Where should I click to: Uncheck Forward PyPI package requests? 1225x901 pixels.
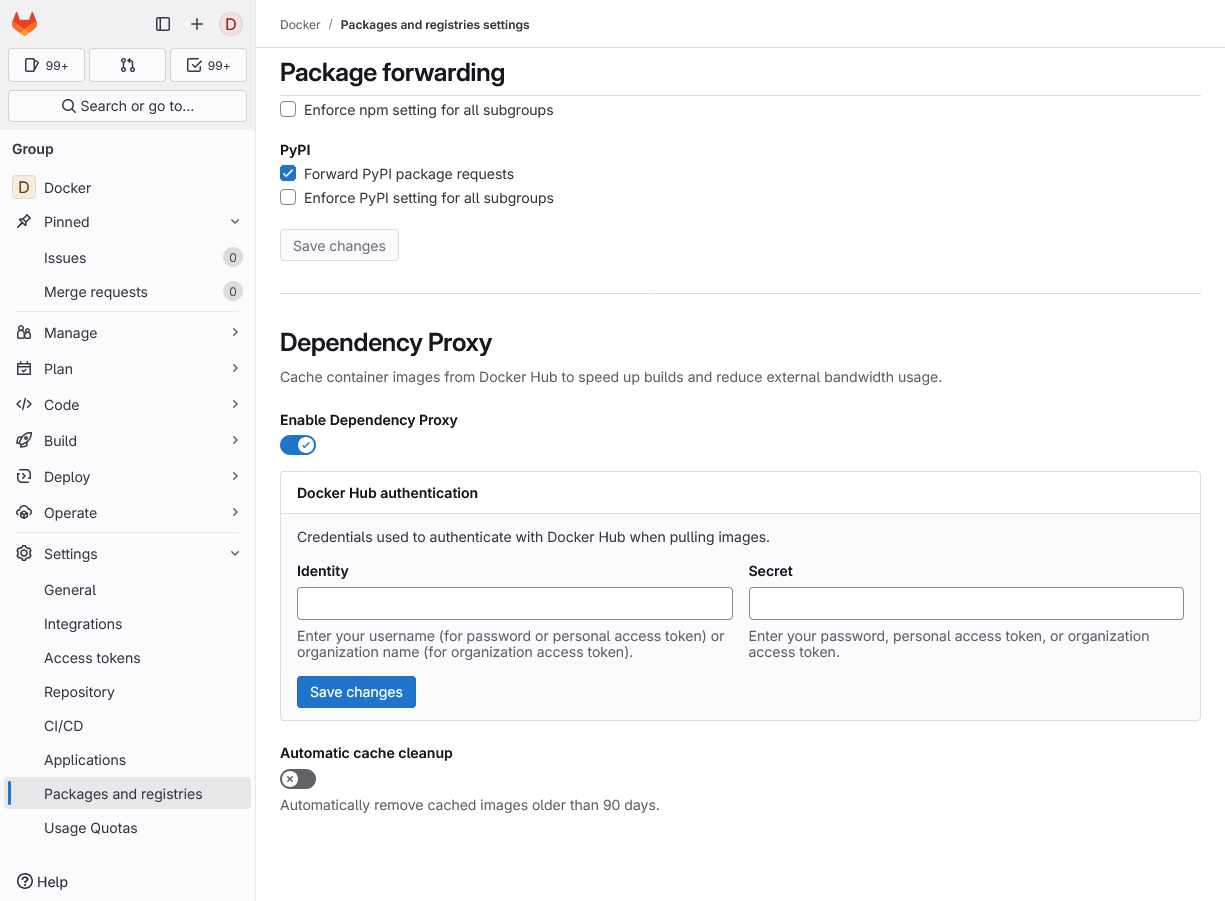tap(288, 174)
